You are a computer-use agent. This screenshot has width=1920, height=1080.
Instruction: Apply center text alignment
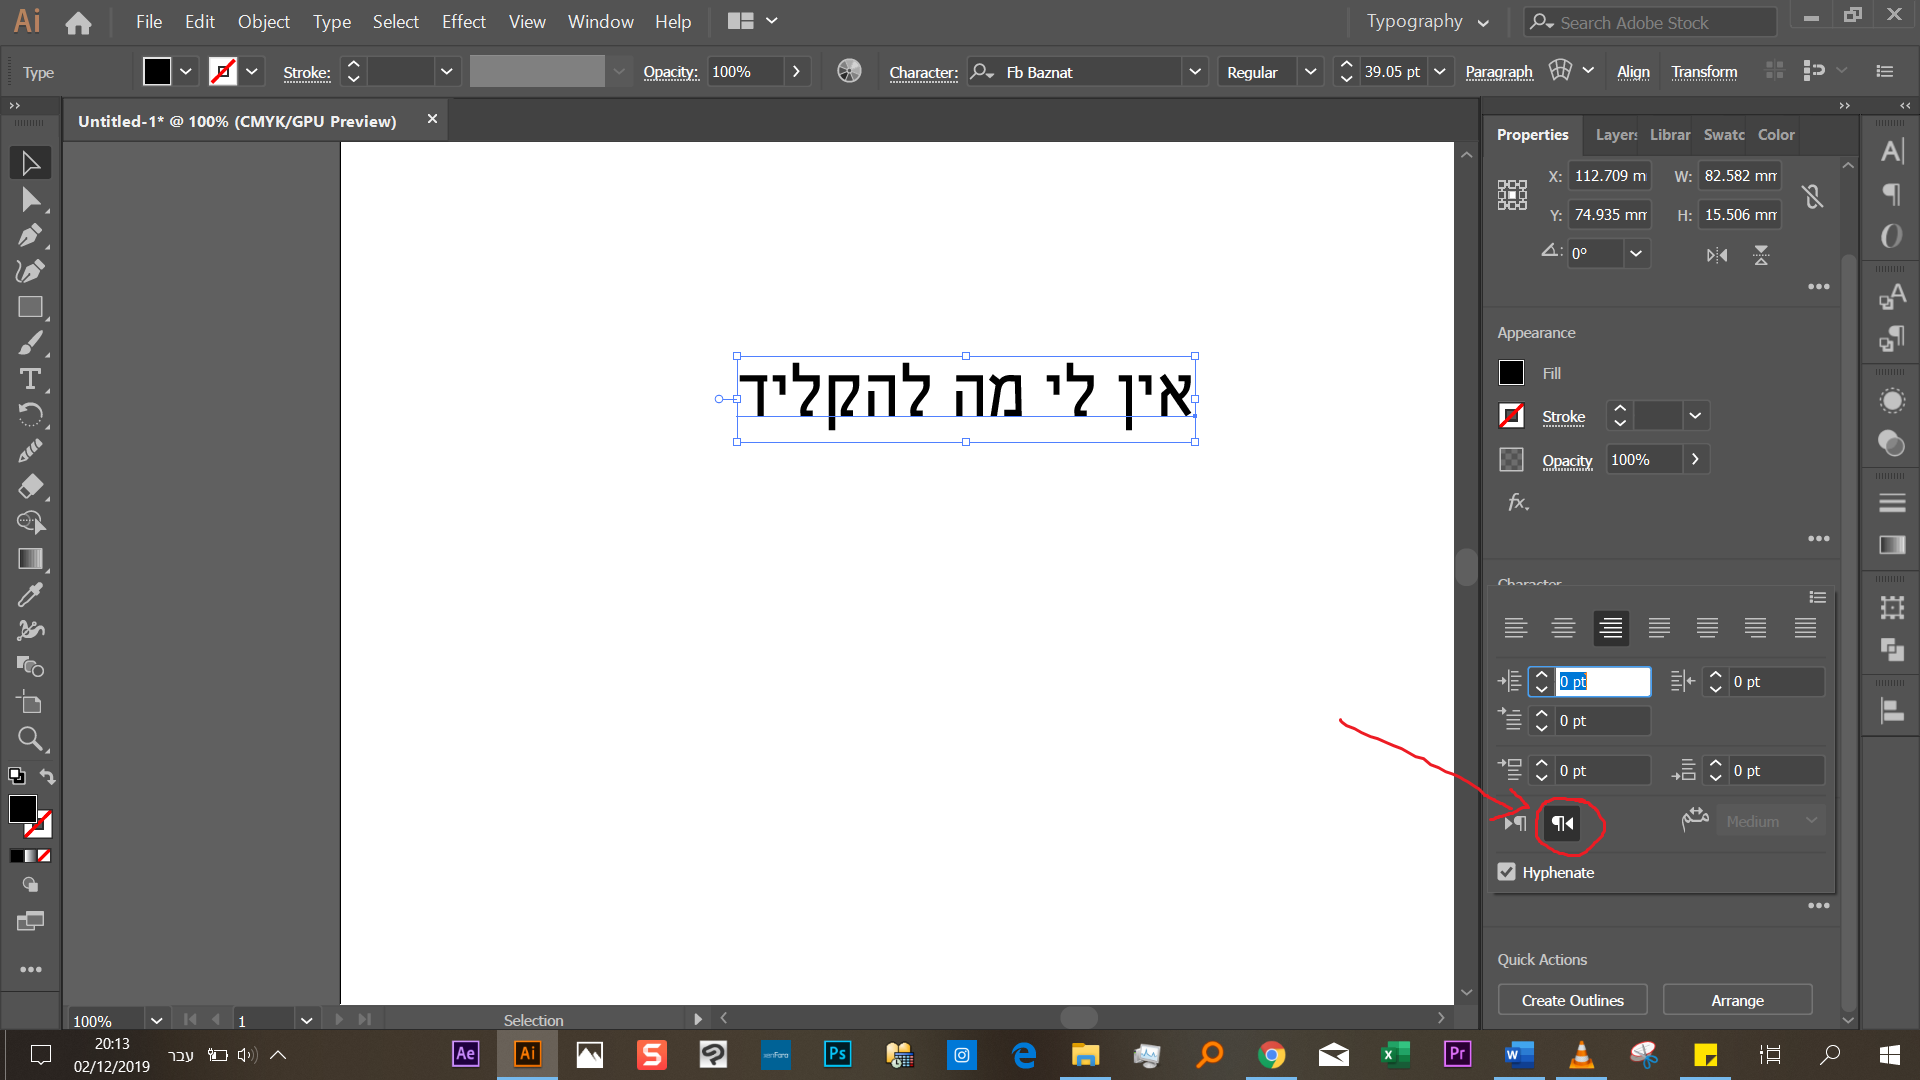[x=1563, y=628]
